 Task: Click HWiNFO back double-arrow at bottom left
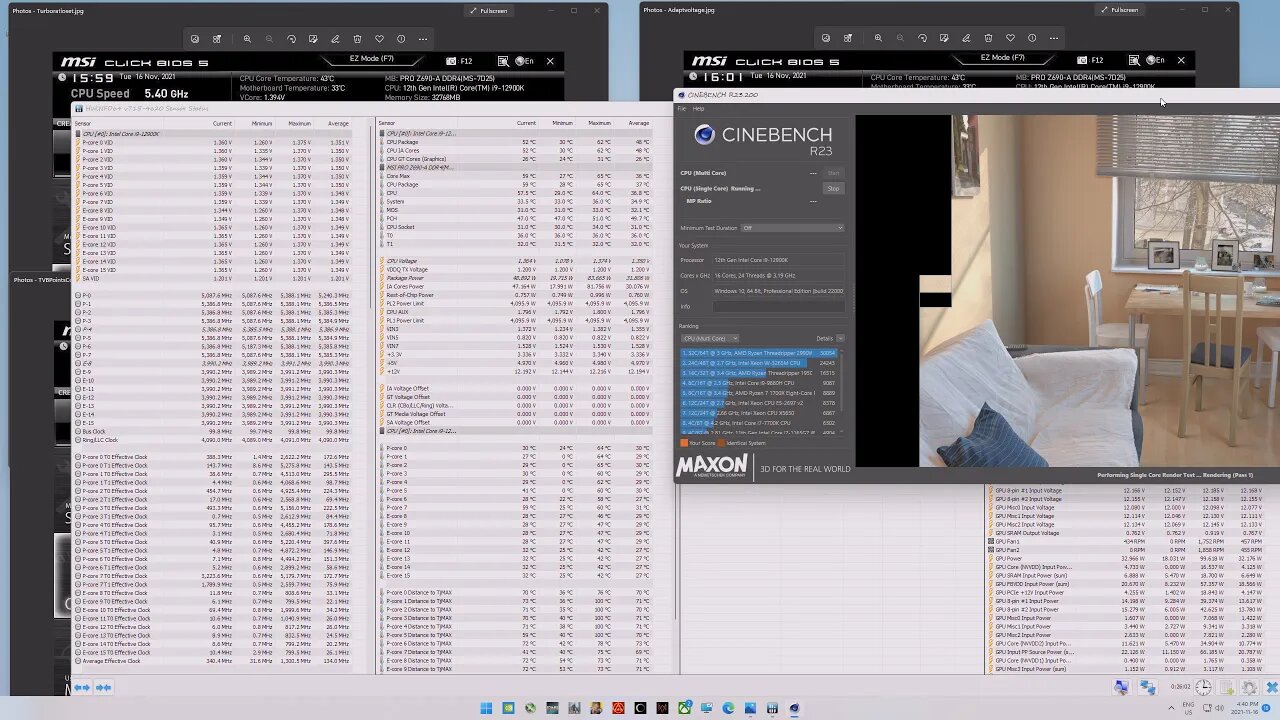click(82, 687)
